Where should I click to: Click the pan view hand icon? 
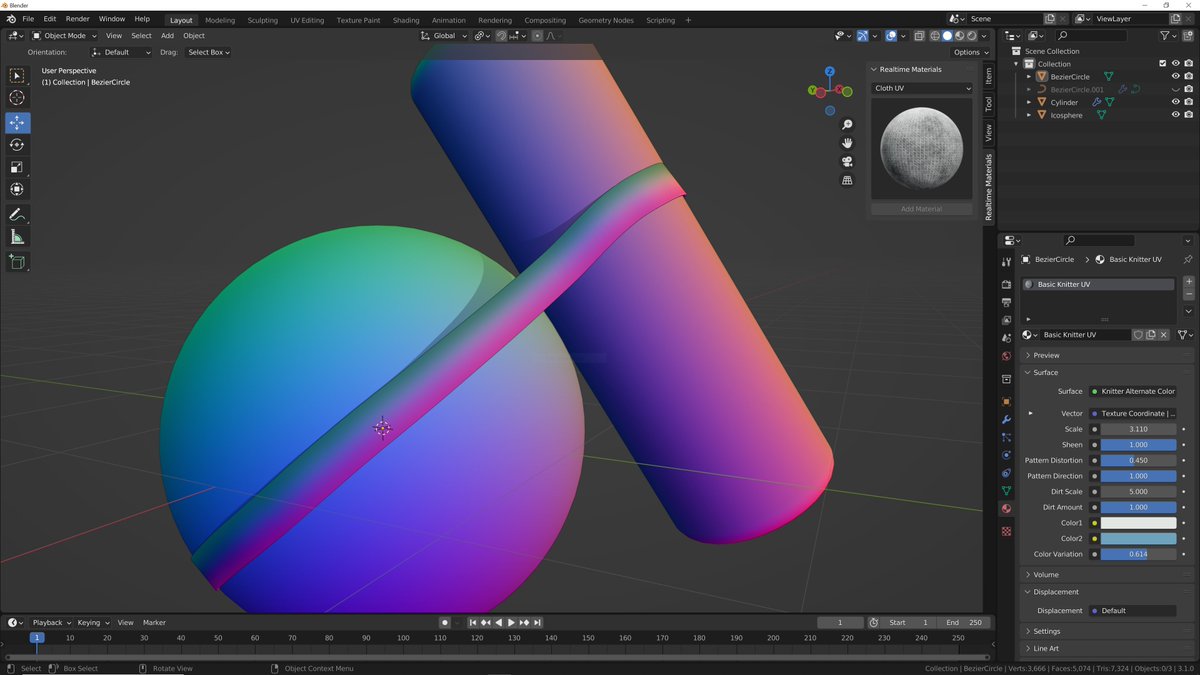coord(847,143)
